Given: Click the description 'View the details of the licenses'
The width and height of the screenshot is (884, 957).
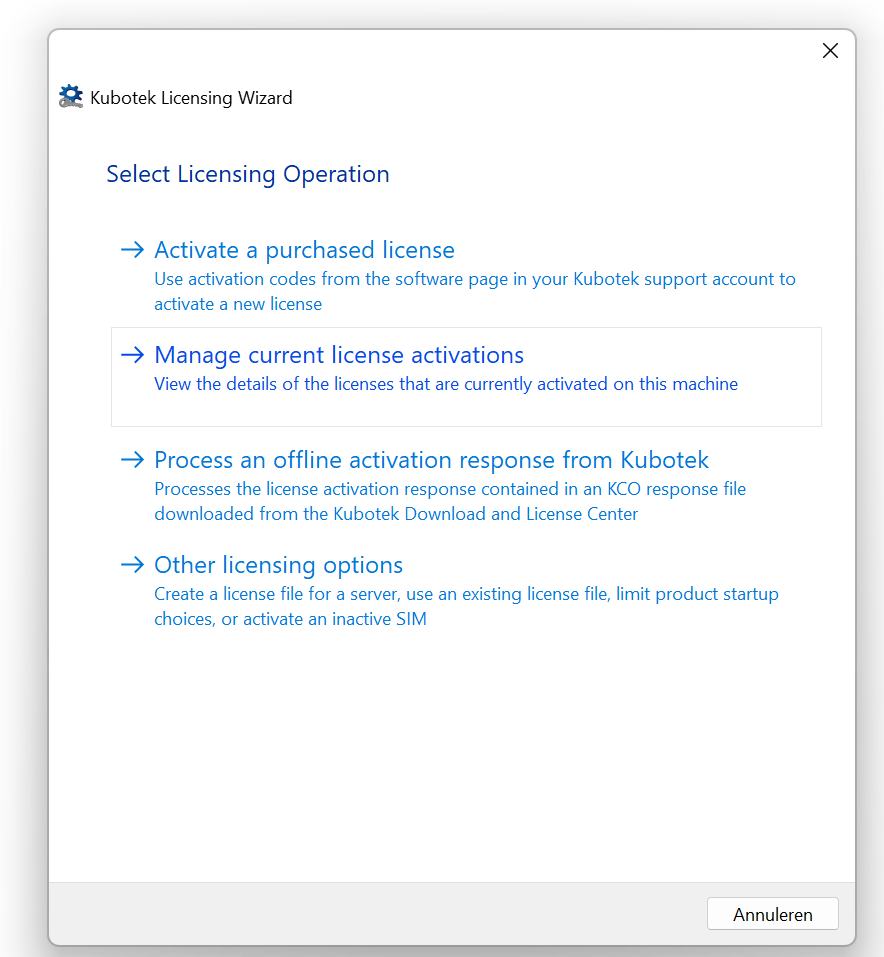Looking at the screenshot, I should click(x=274, y=384).
